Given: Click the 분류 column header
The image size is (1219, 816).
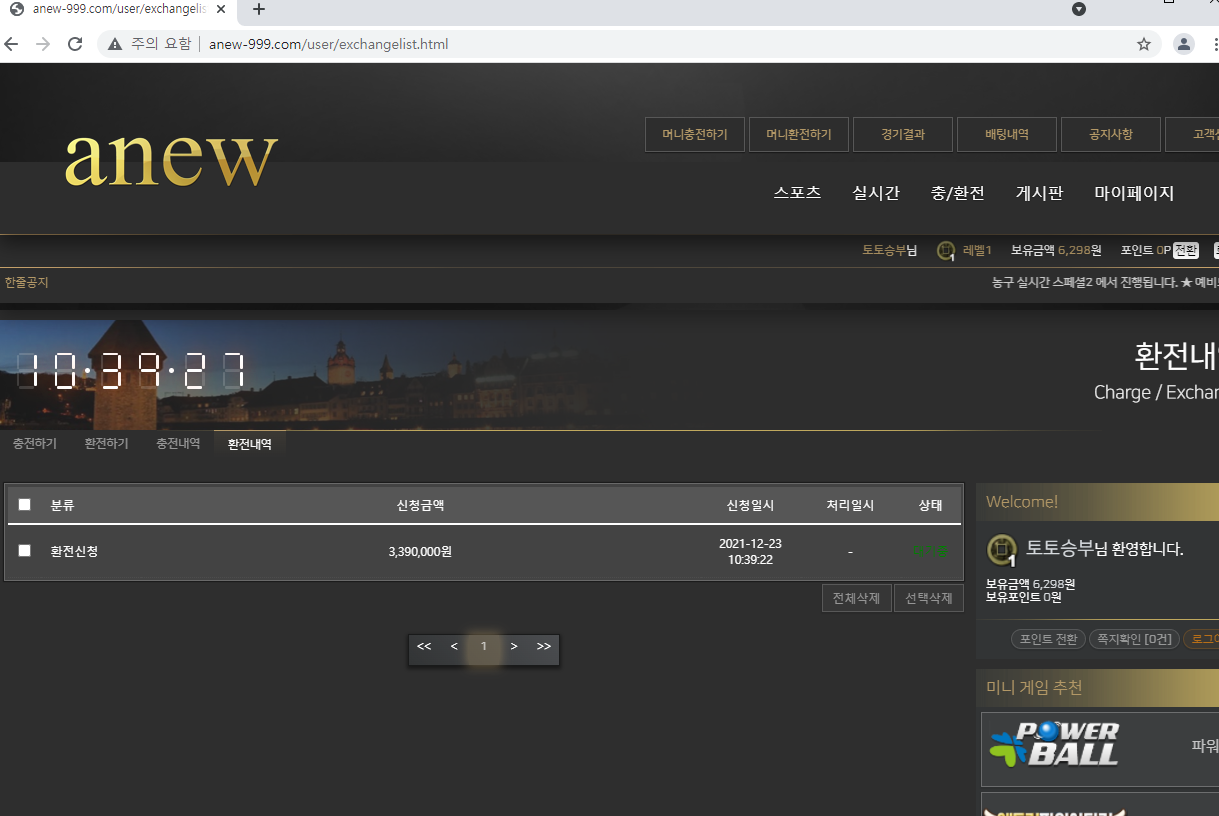Looking at the screenshot, I should pyautogui.click(x=62, y=505).
